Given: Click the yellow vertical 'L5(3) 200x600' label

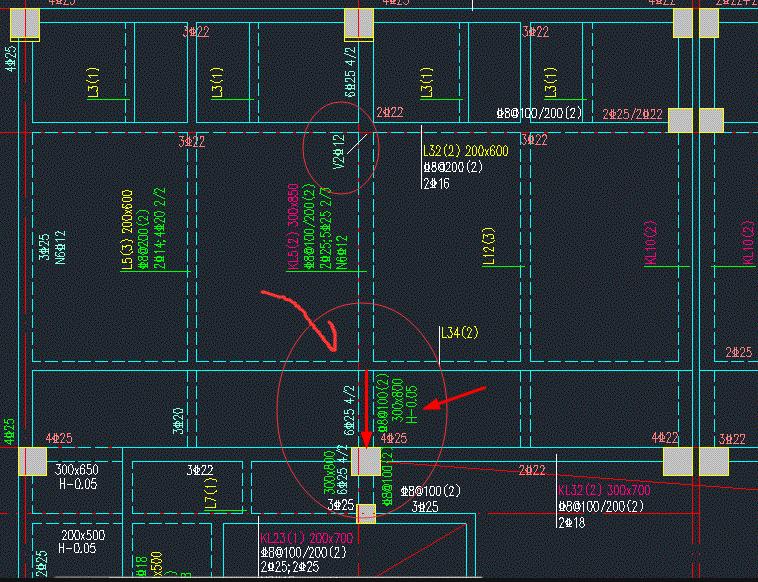Looking at the screenshot, I should tap(127, 230).
